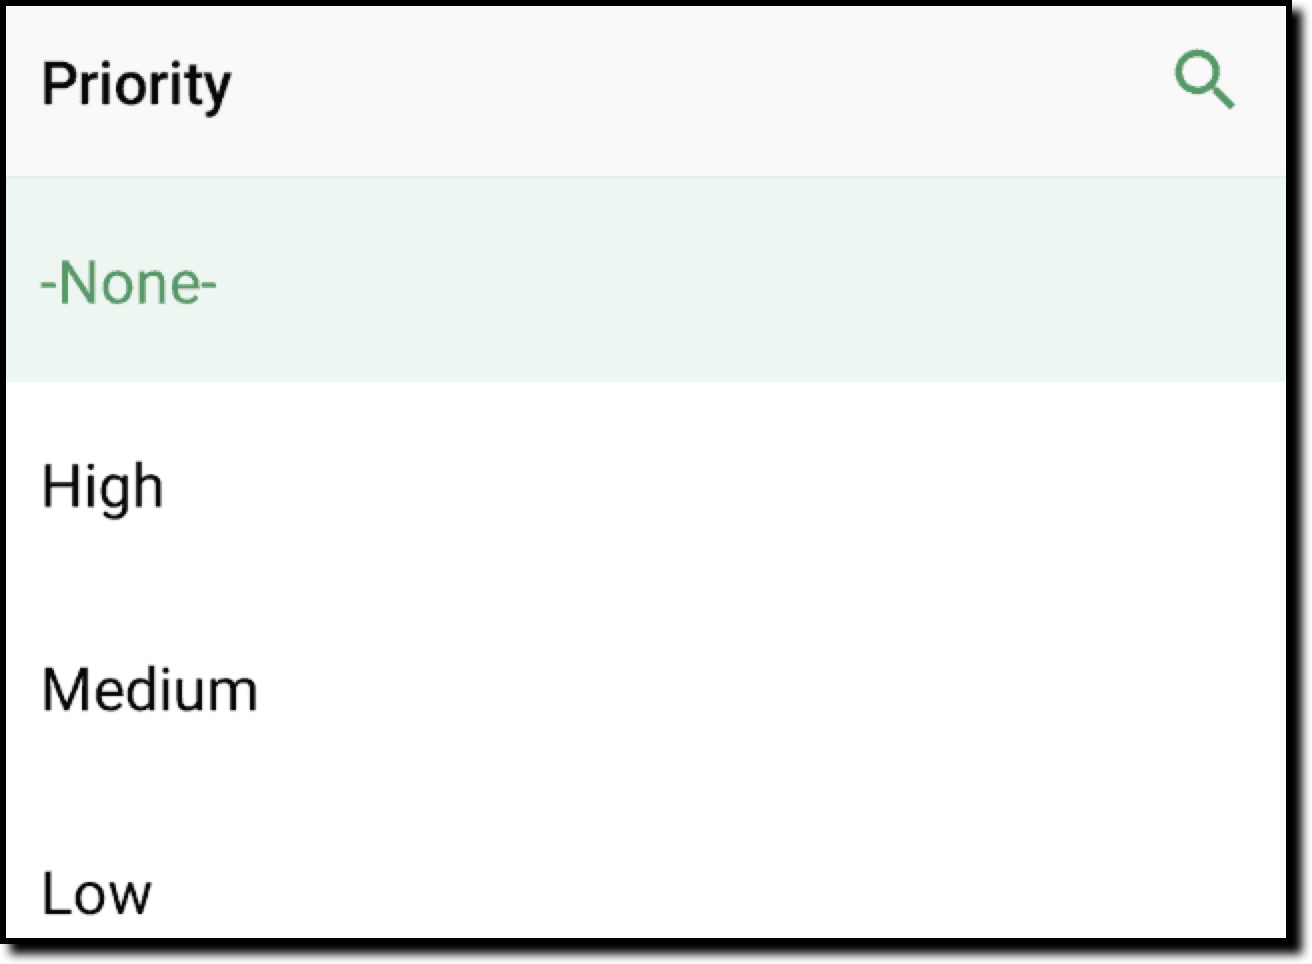Pick Medium from the priority list
Image resolution: width=1312 pixels, height=964 pixels.
(150, 690)
